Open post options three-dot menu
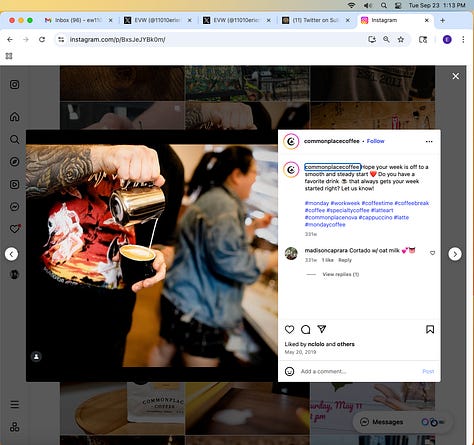This screenshot has width=474, height=445. pos(429,141)
